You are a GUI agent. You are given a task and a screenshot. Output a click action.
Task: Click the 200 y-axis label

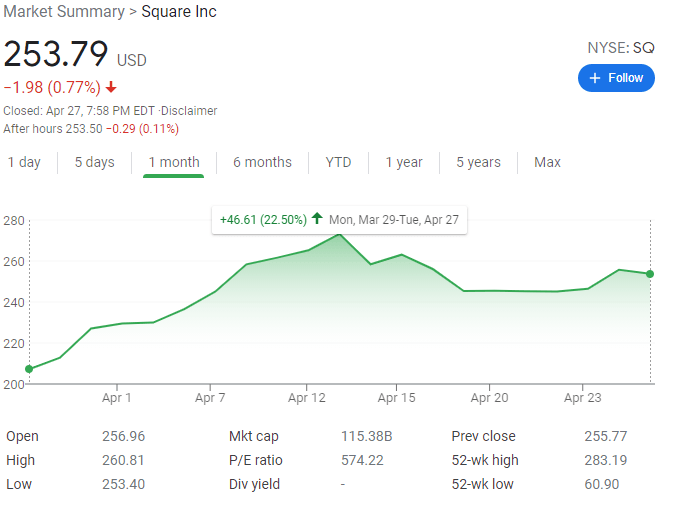tap(14, 384)
